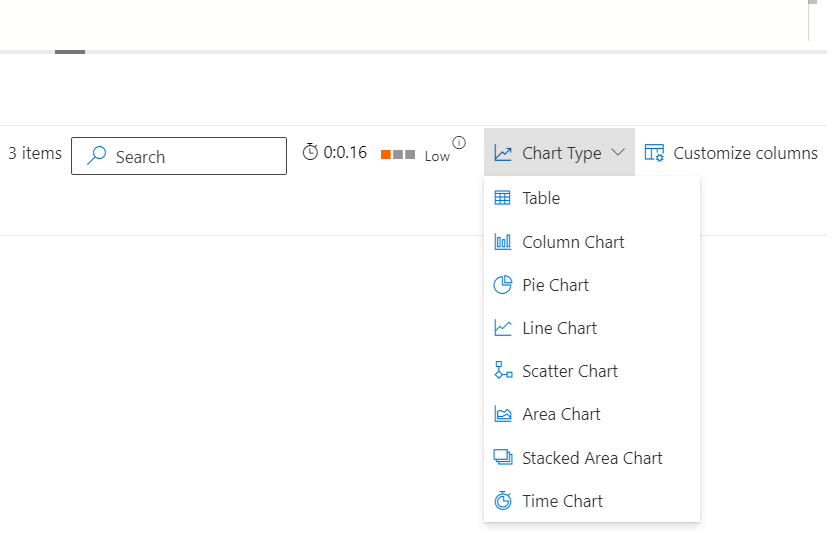The height and width of the screenshot is (551, 836).
Task: Collapse the Chart Type dropdown chevron
Action: point(618,153)
